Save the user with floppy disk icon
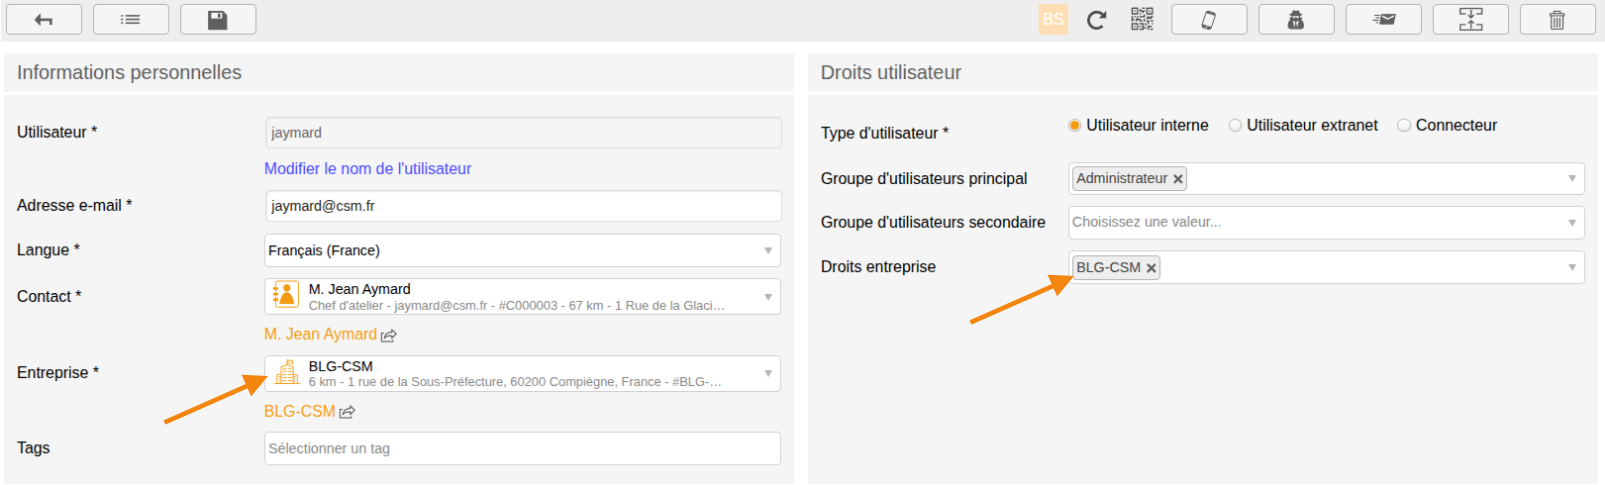 pyautogui.click(x=218, y=19)
